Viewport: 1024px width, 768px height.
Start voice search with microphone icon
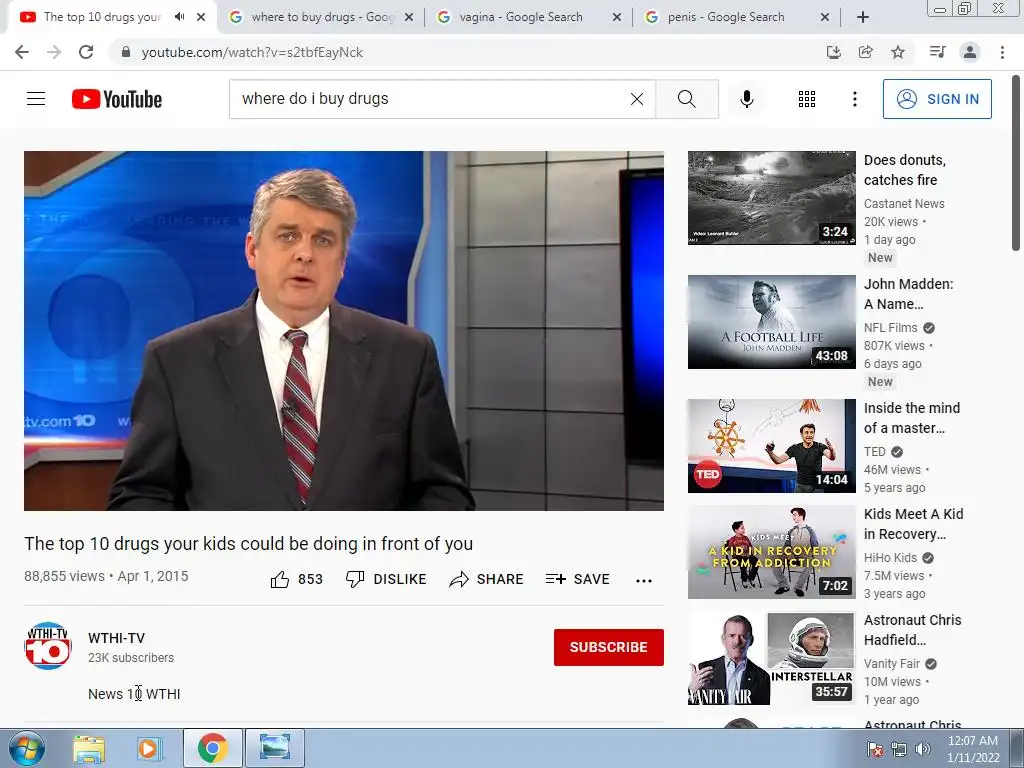pyautogui.click(x=746, y=99)
